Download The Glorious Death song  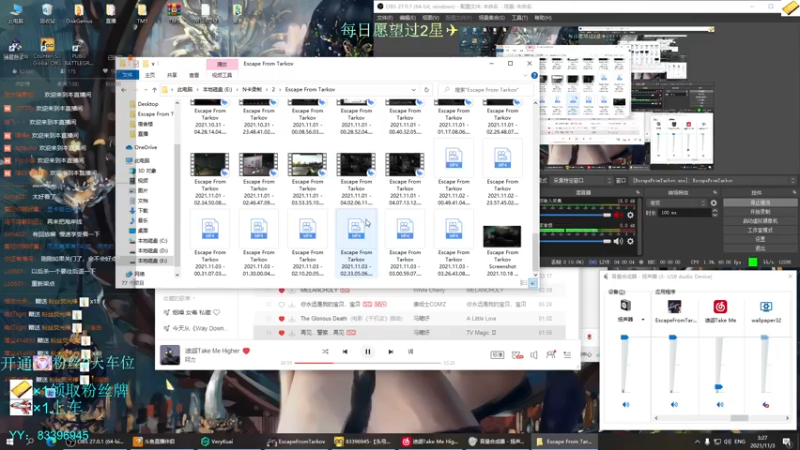291,318
